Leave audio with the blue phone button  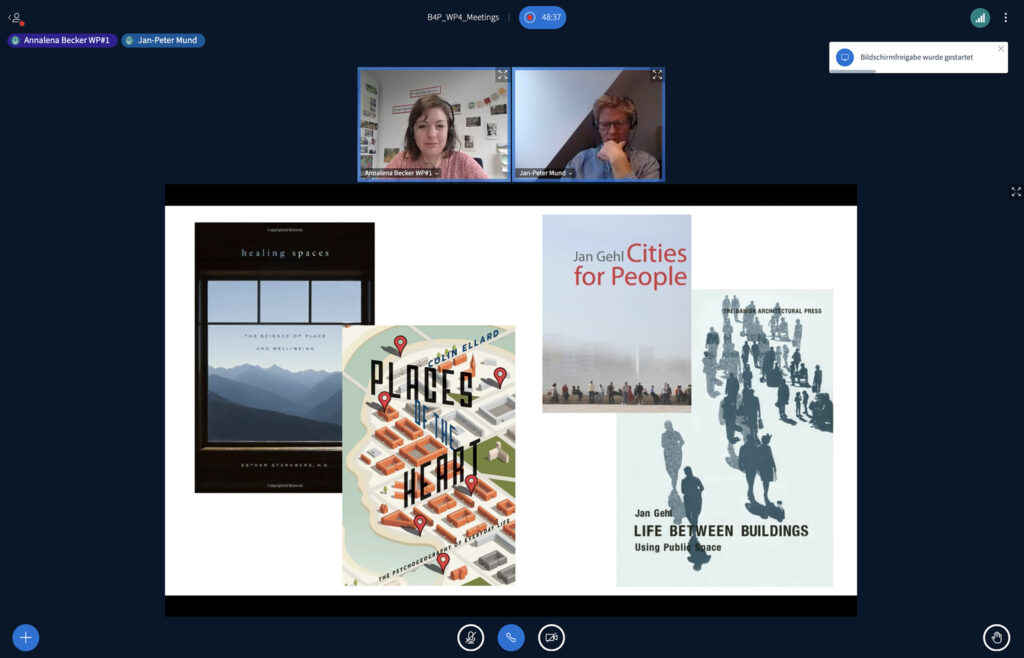tap(511, 638)
